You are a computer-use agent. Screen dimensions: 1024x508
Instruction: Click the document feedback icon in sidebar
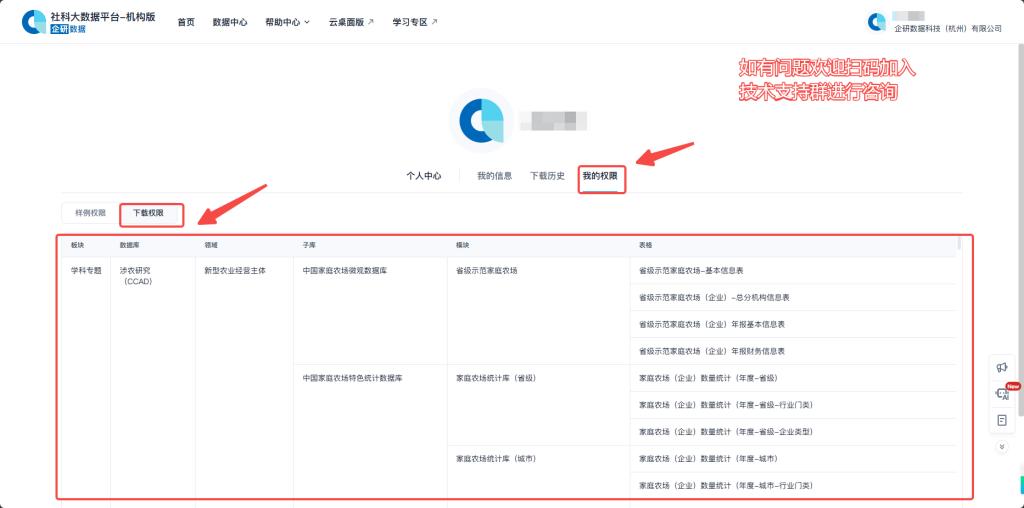coord(1002,421)
